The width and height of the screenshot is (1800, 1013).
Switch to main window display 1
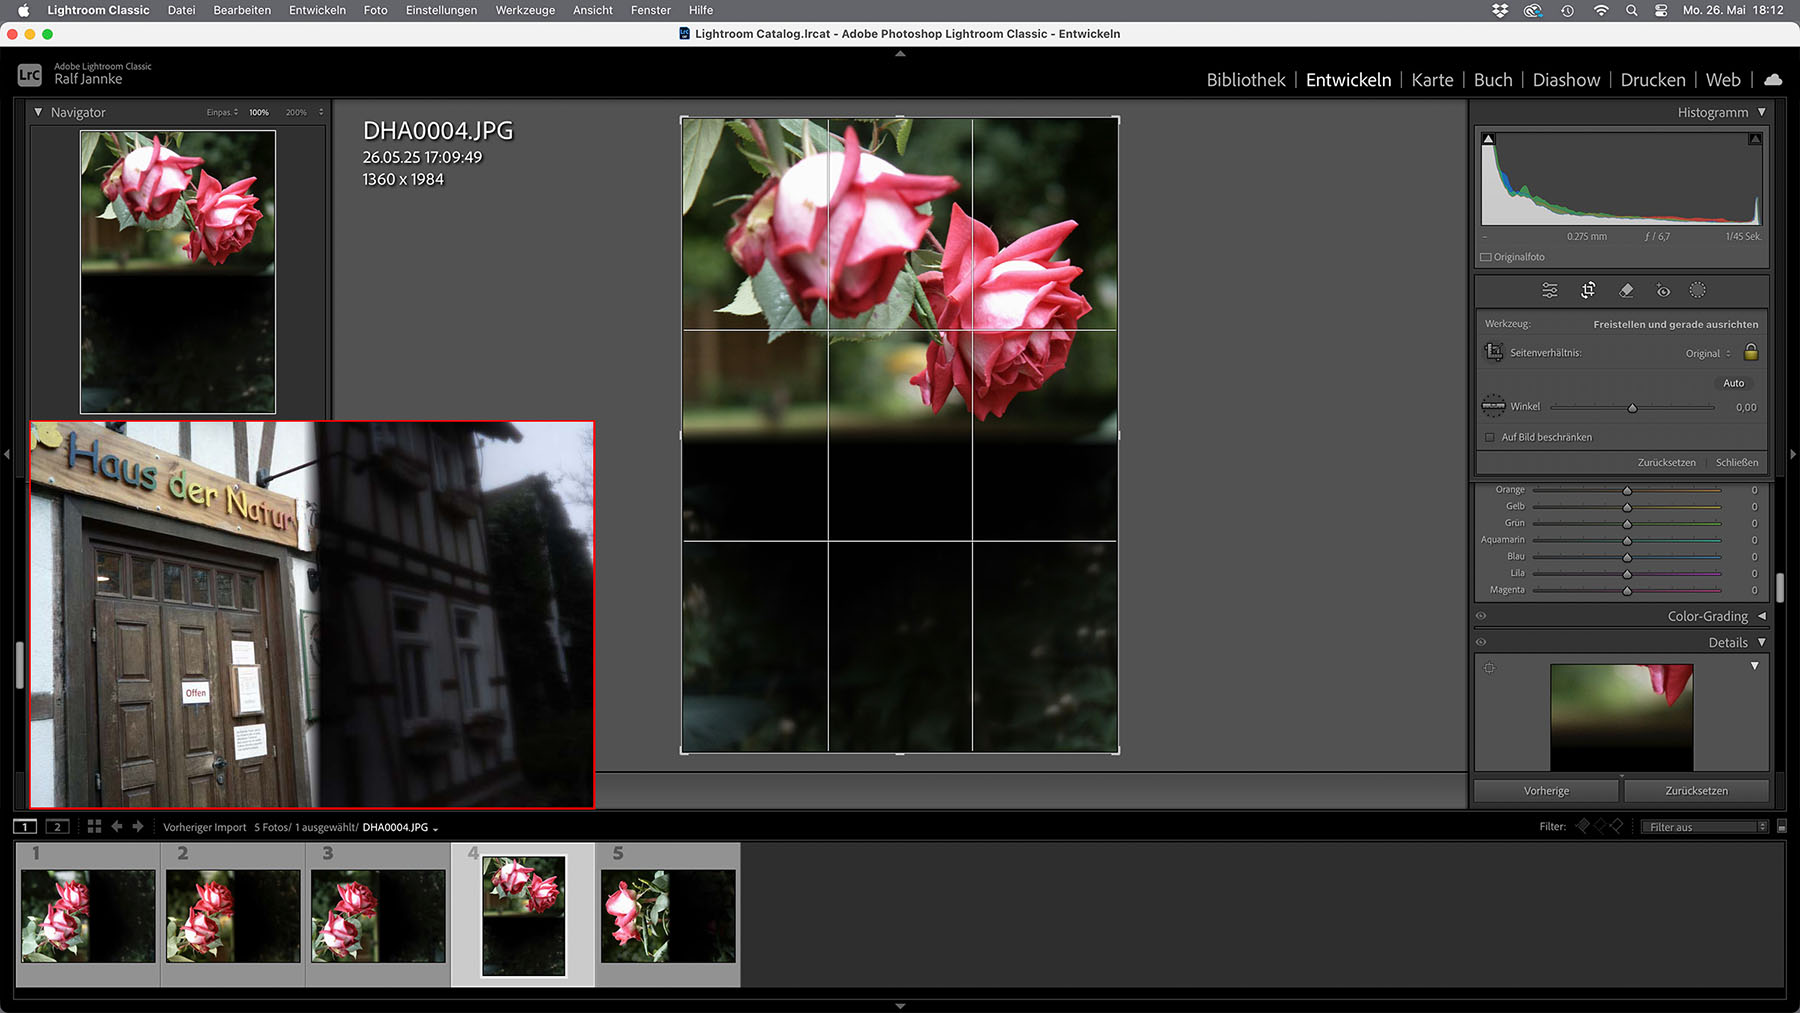pyautogui.click(x=25, y=827)
